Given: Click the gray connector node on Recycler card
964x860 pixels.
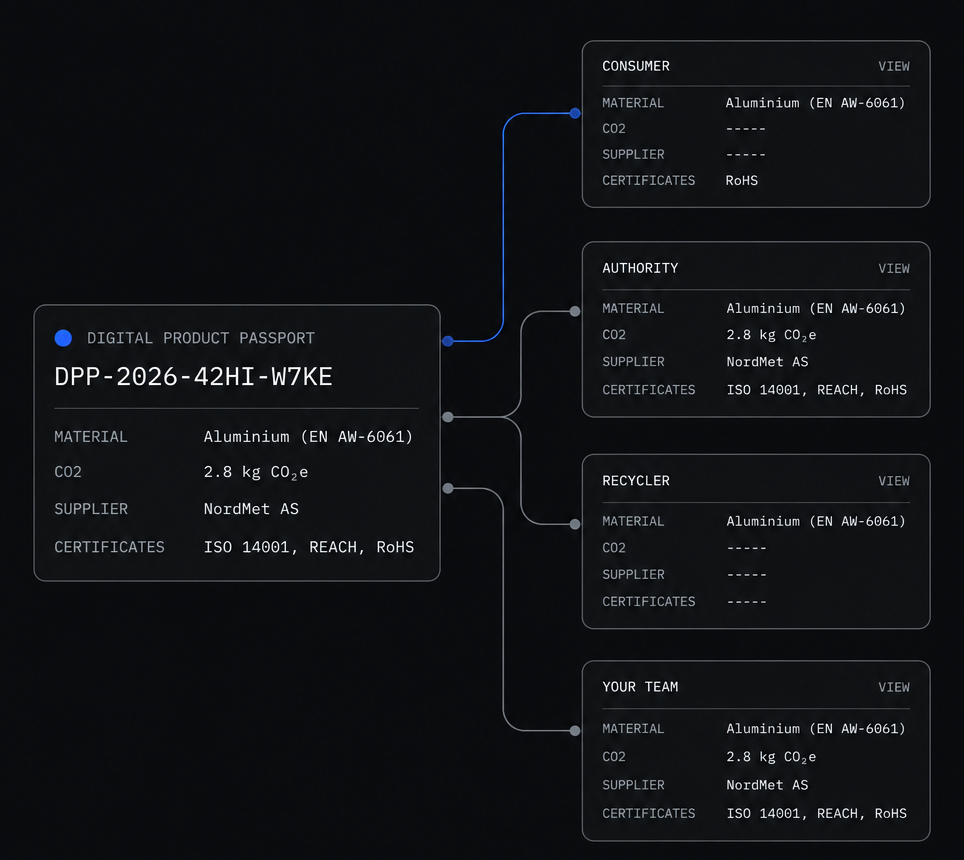Looking at the screenshot, I should pos(575,524).
